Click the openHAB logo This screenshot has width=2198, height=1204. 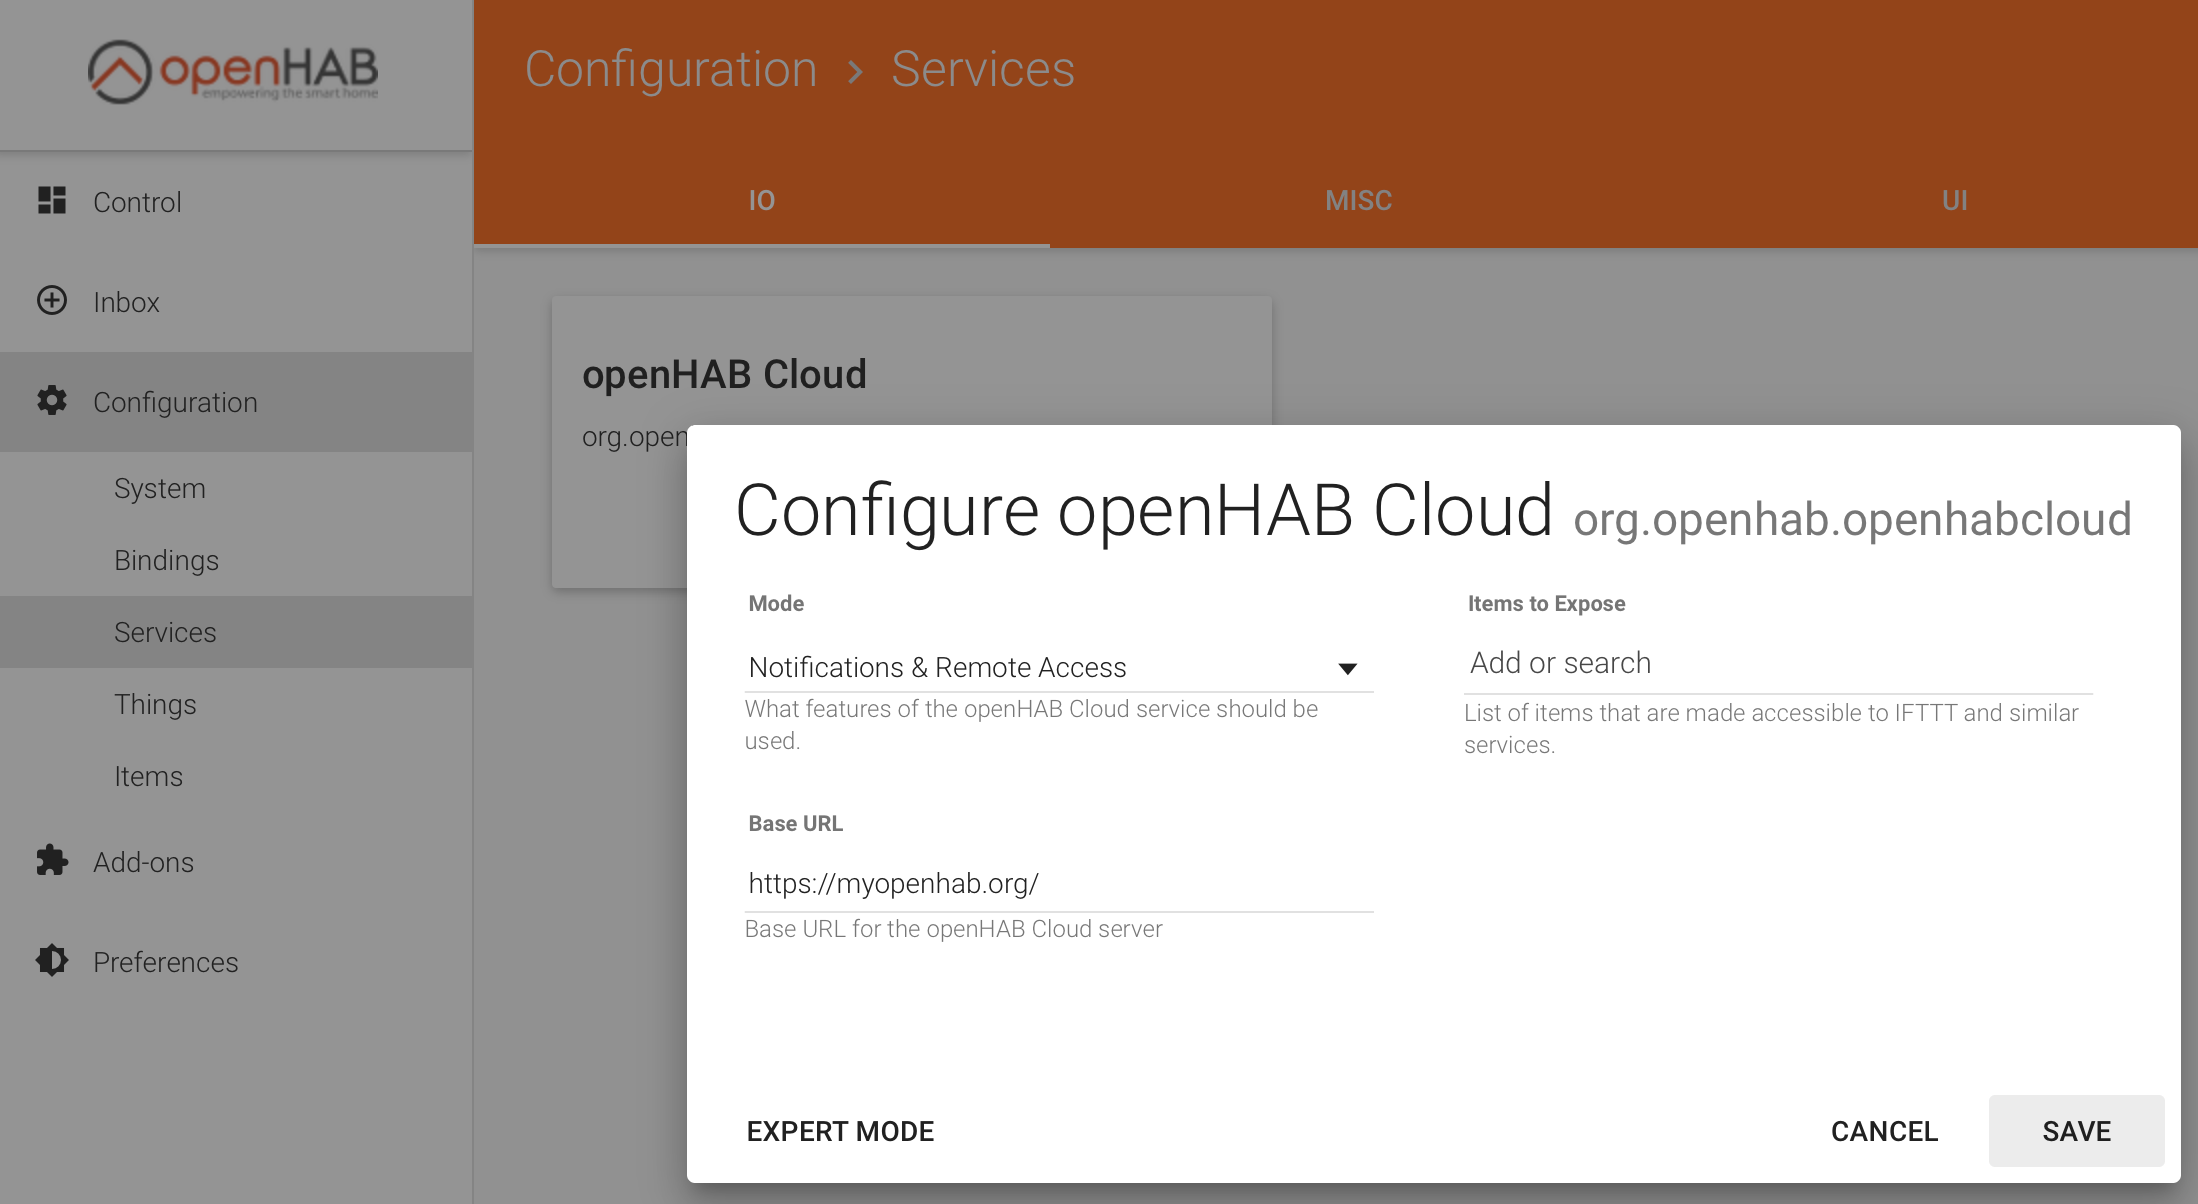pos(233,71)
